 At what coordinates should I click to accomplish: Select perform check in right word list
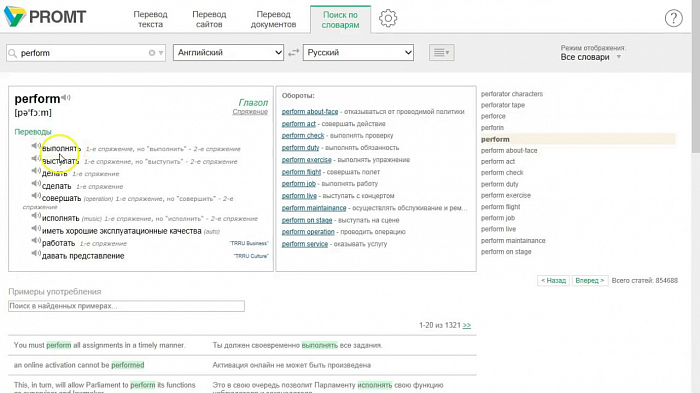click(x=502, y=172)
